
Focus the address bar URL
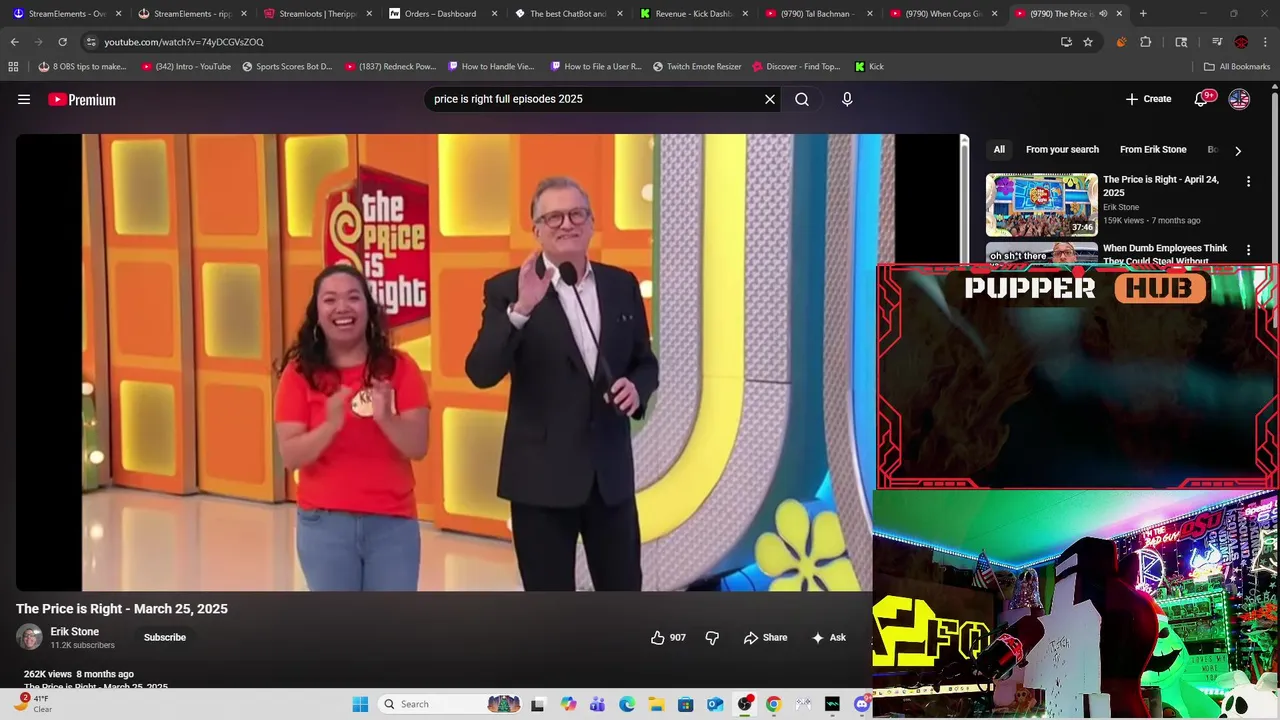coord(184,42)
